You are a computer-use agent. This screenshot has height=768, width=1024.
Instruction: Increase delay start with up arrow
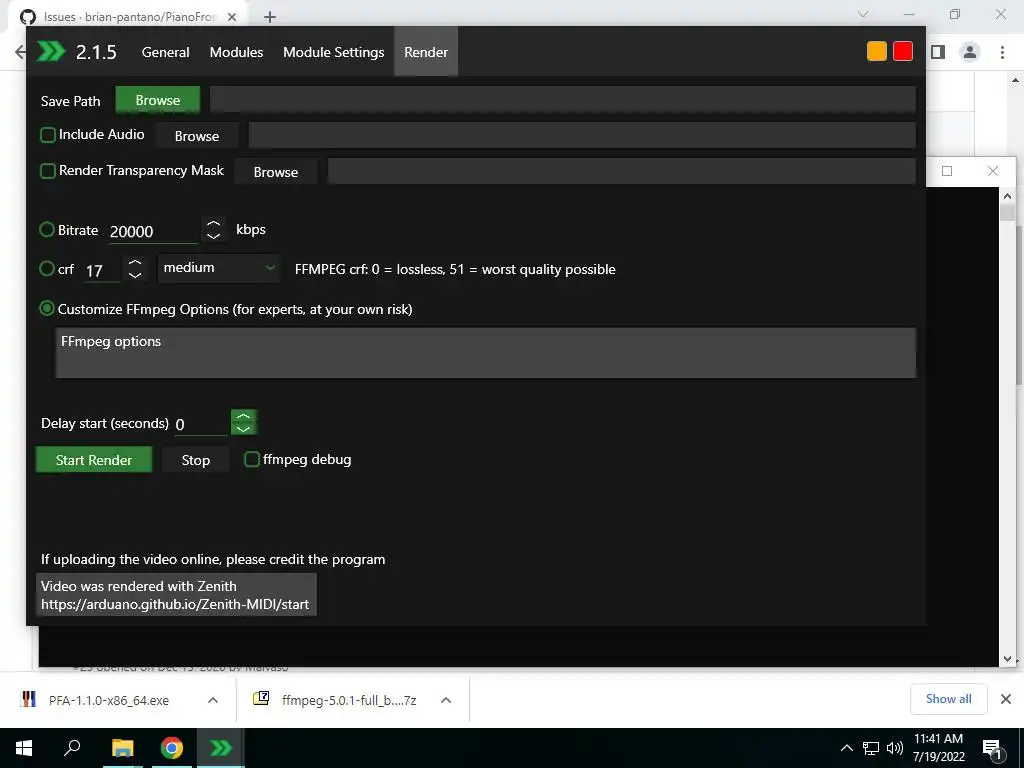coord(244,417)
